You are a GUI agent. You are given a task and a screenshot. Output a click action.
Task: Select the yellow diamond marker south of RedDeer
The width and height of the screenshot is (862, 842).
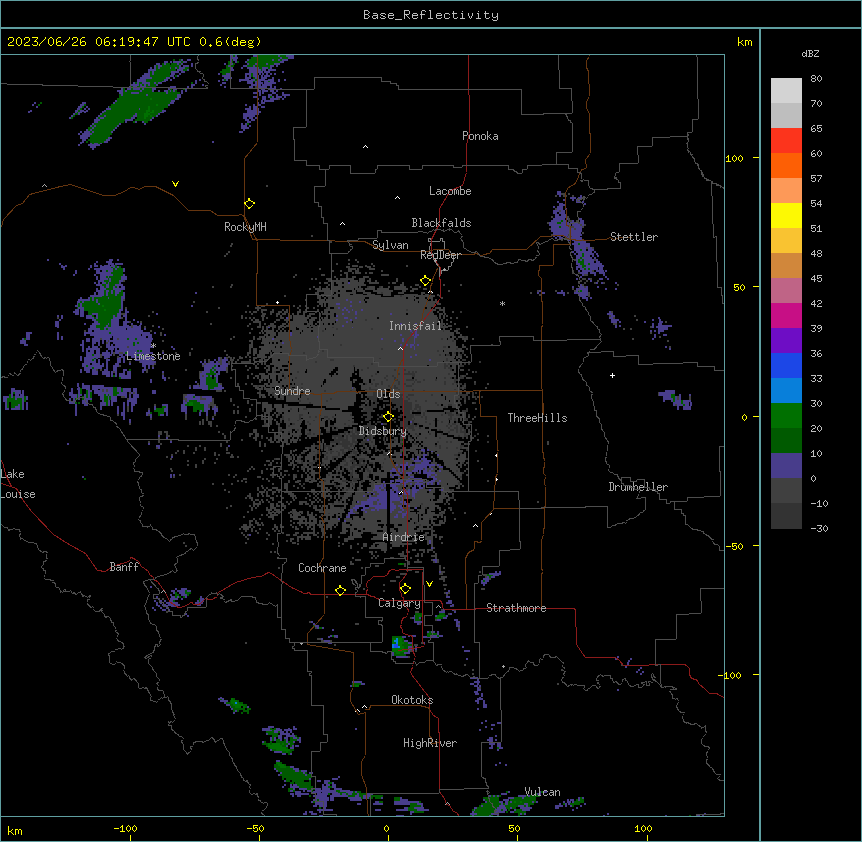[426, 281]
